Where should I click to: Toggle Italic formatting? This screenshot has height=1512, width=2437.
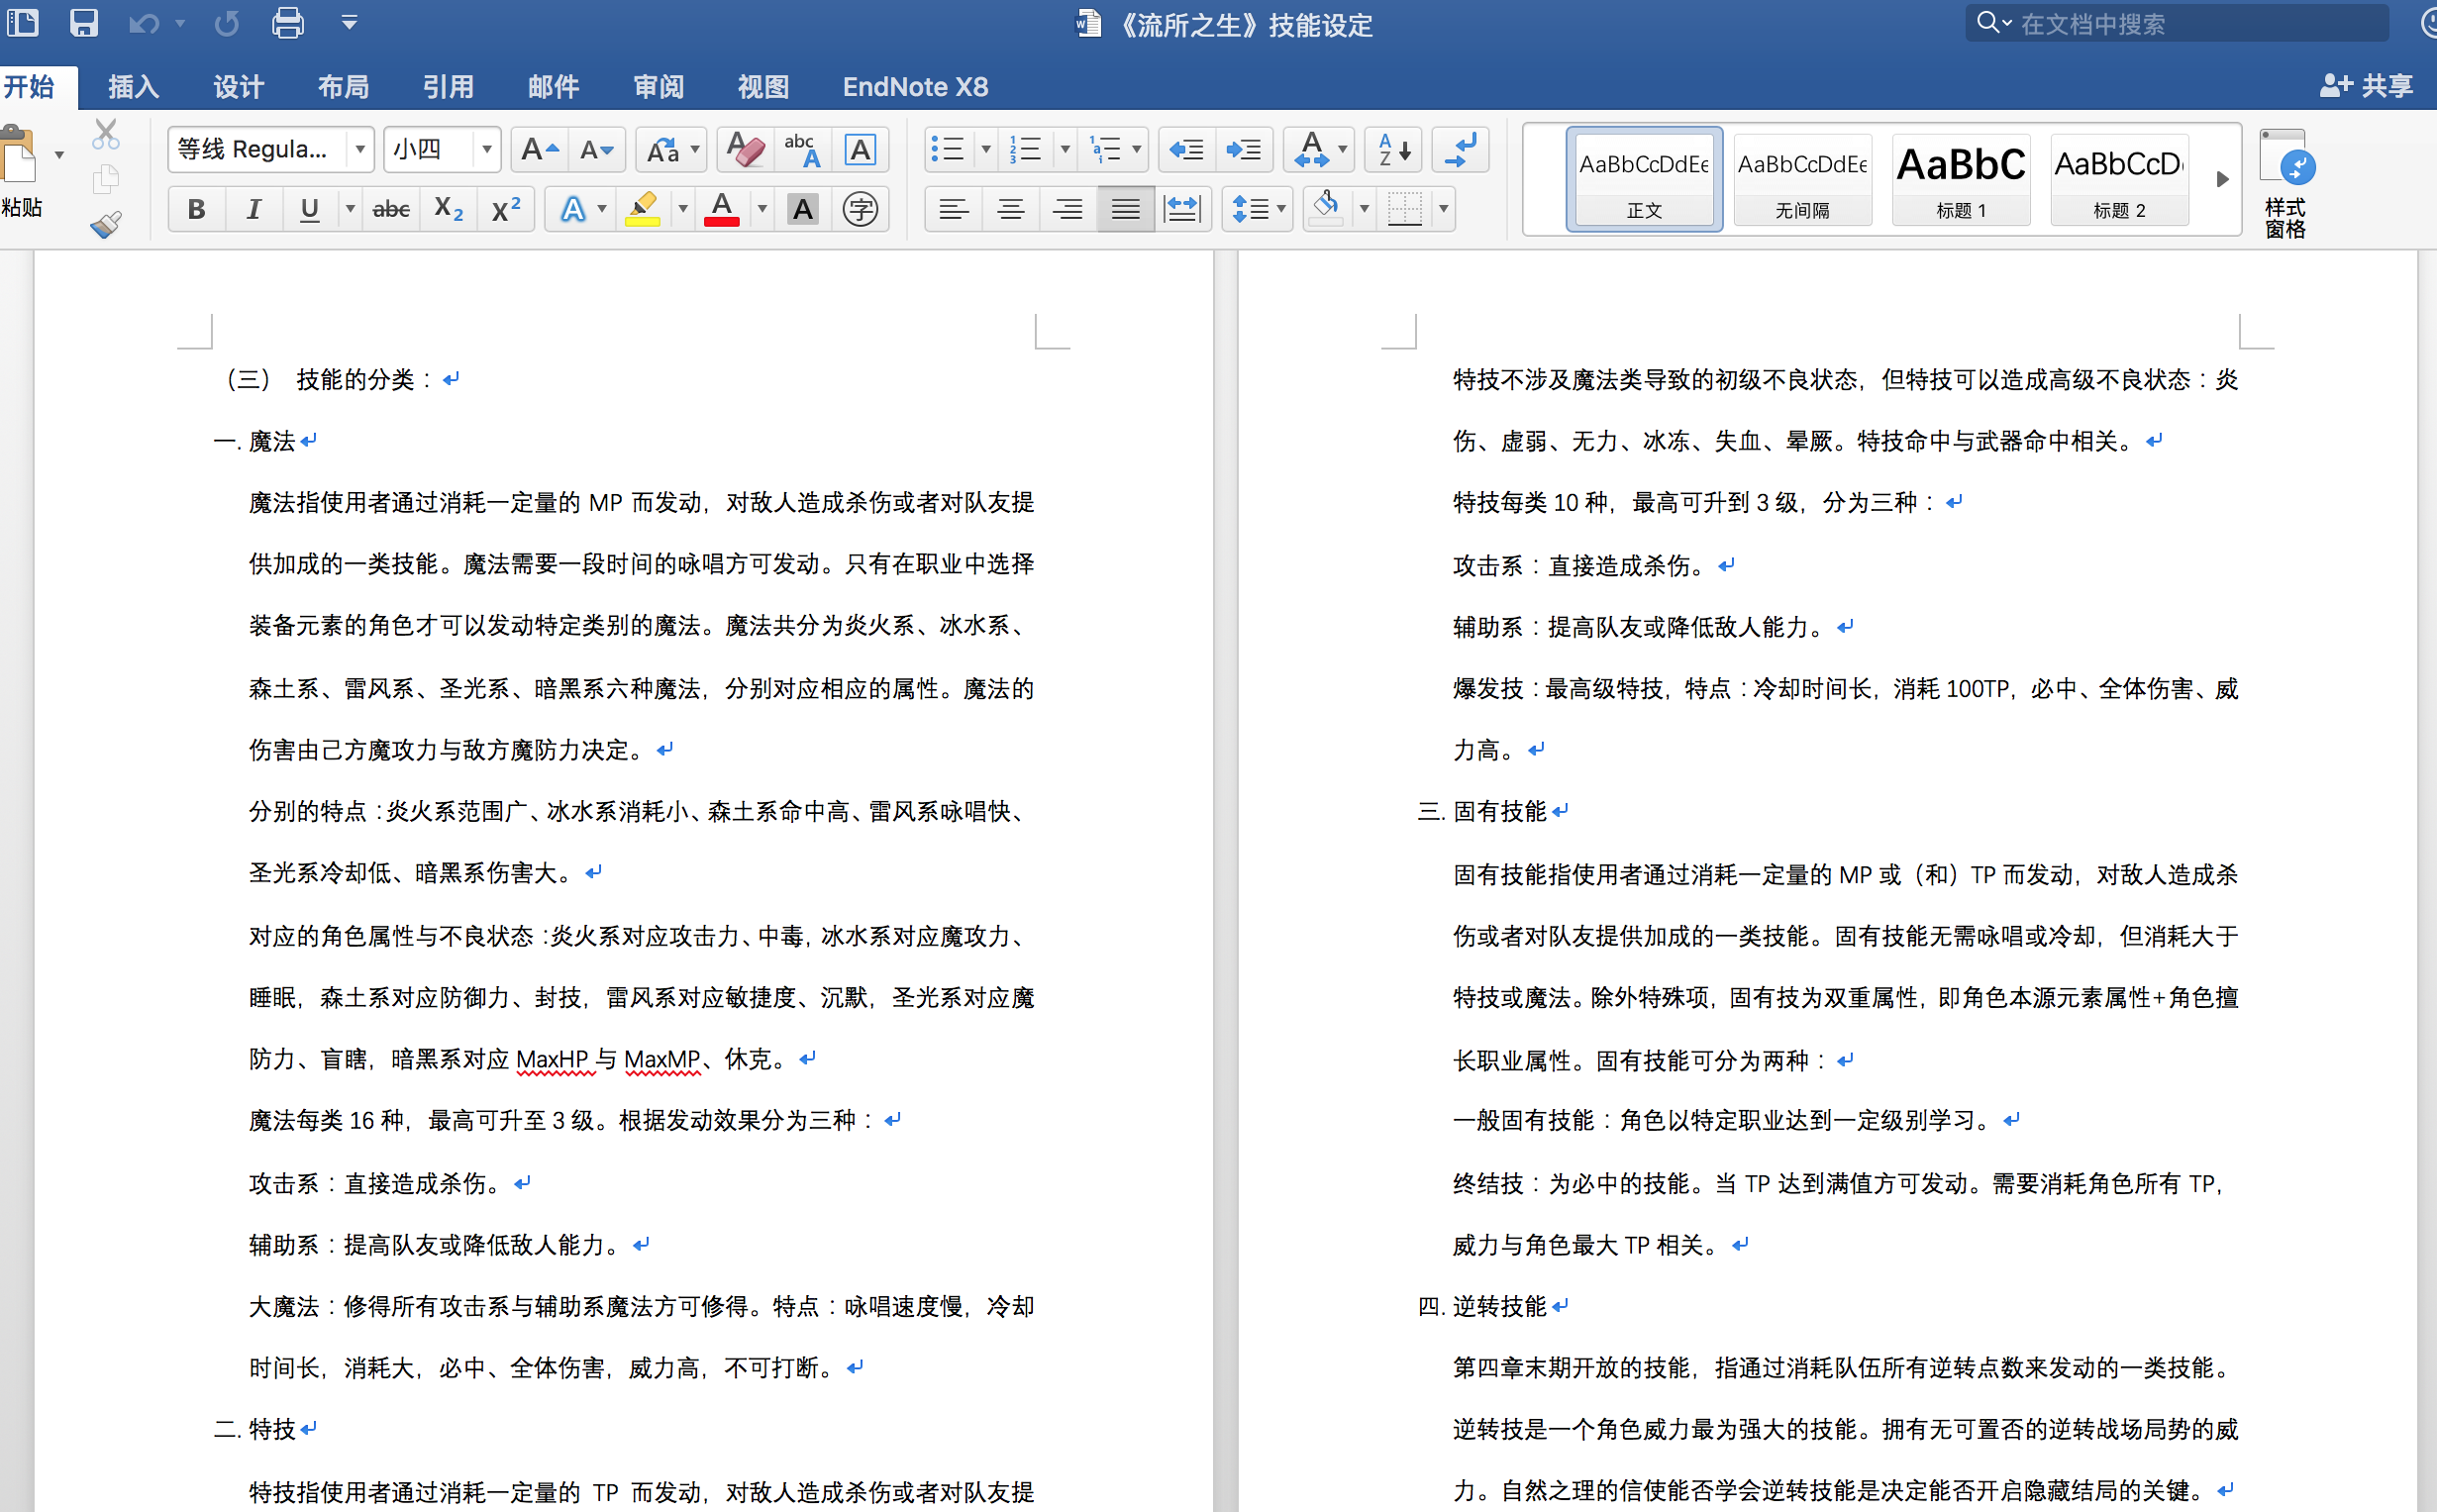(x=254, y=209)
